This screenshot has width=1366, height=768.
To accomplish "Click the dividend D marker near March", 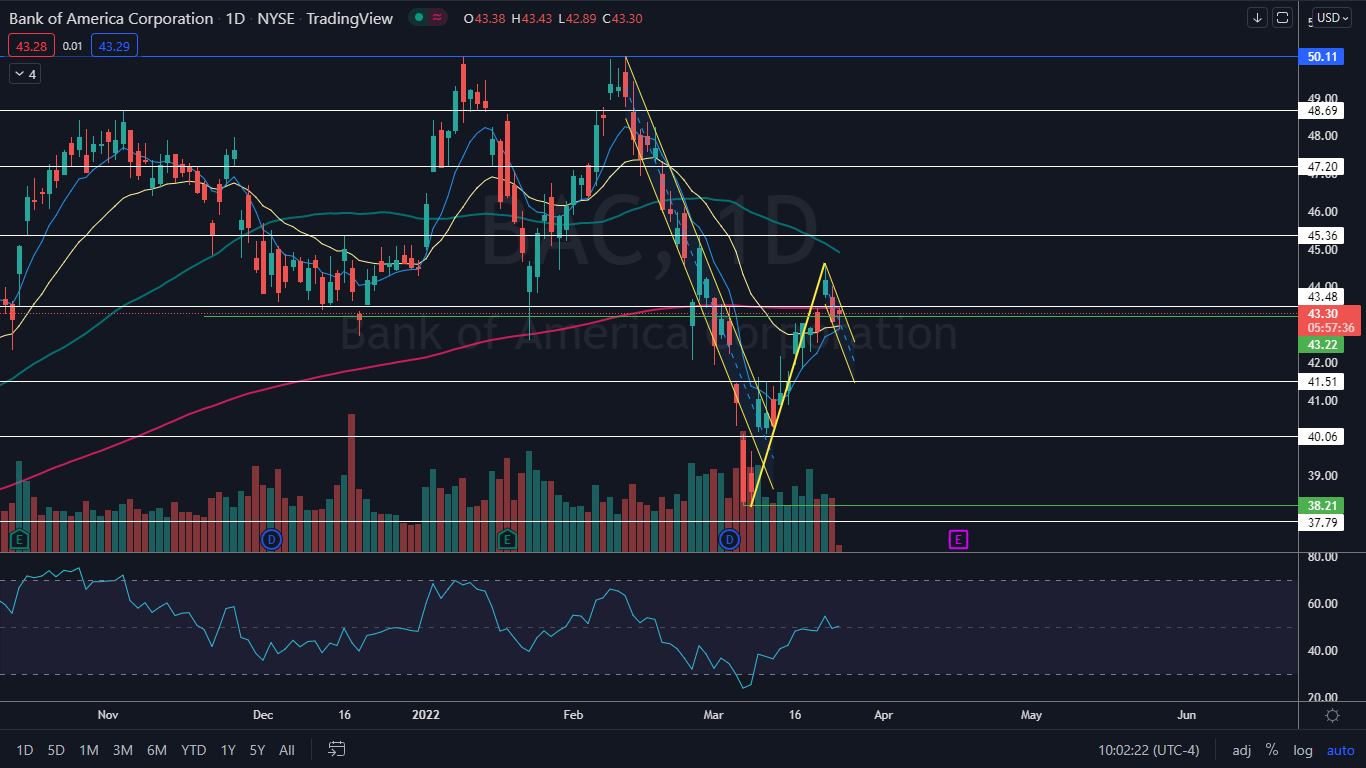I will tap(729, 540).
